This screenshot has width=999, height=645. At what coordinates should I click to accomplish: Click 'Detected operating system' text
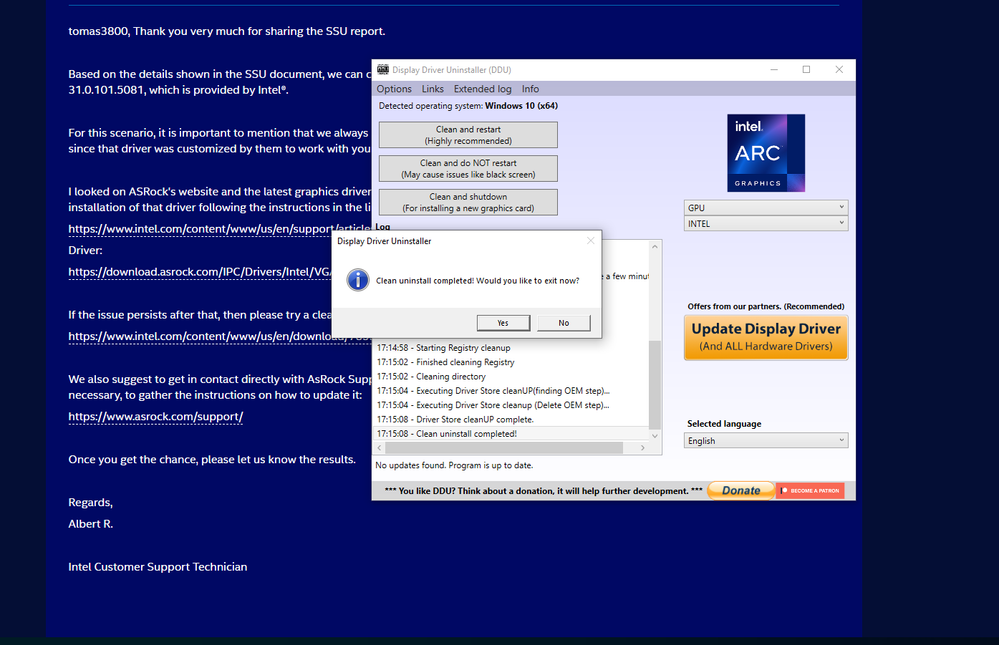(468, 106)
